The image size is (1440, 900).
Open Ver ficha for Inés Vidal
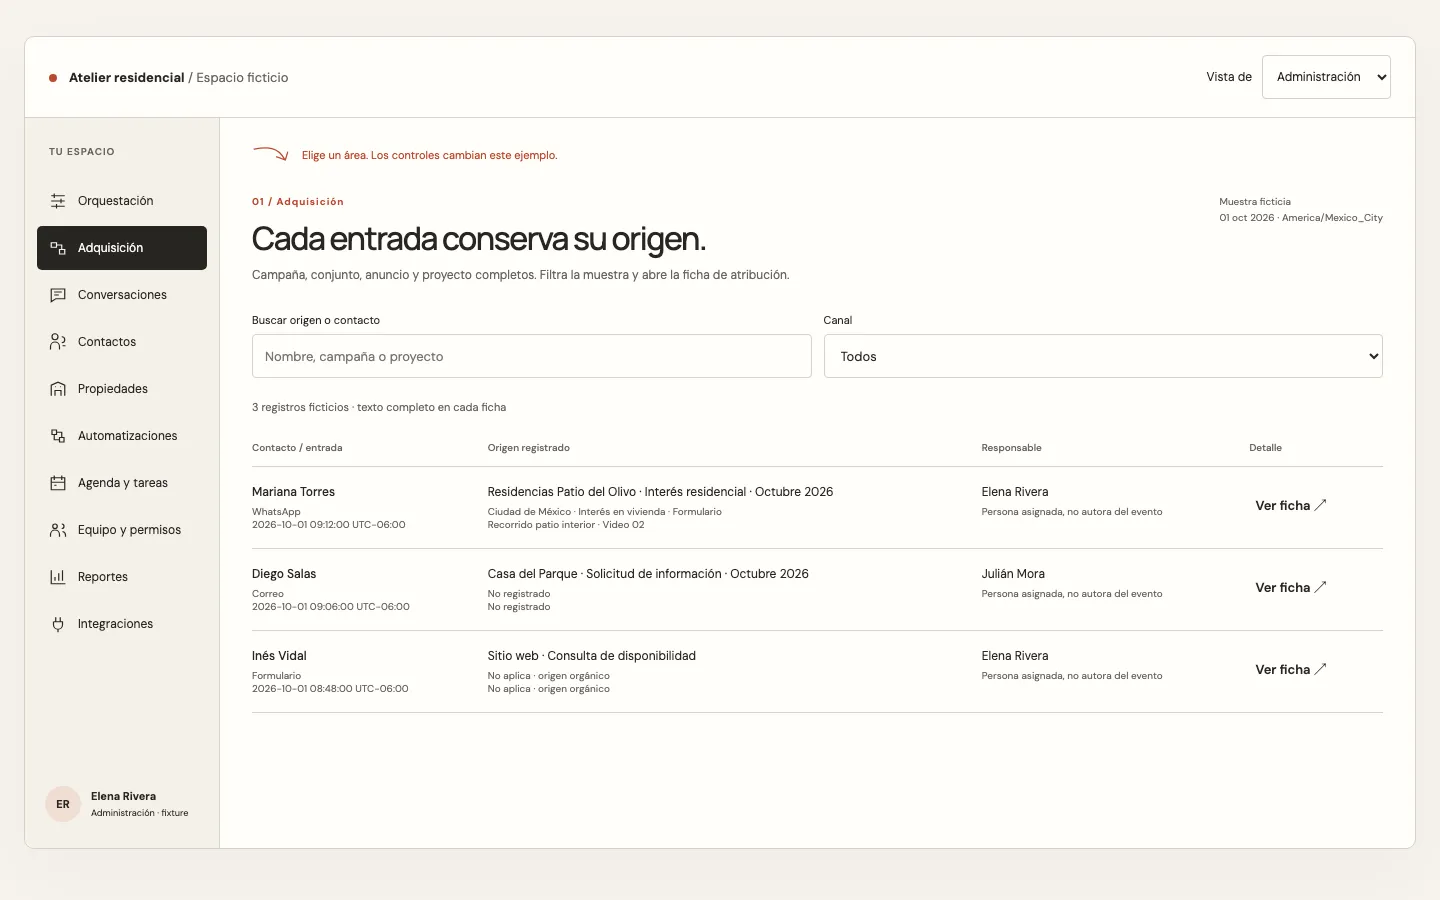click(1291, 669)
